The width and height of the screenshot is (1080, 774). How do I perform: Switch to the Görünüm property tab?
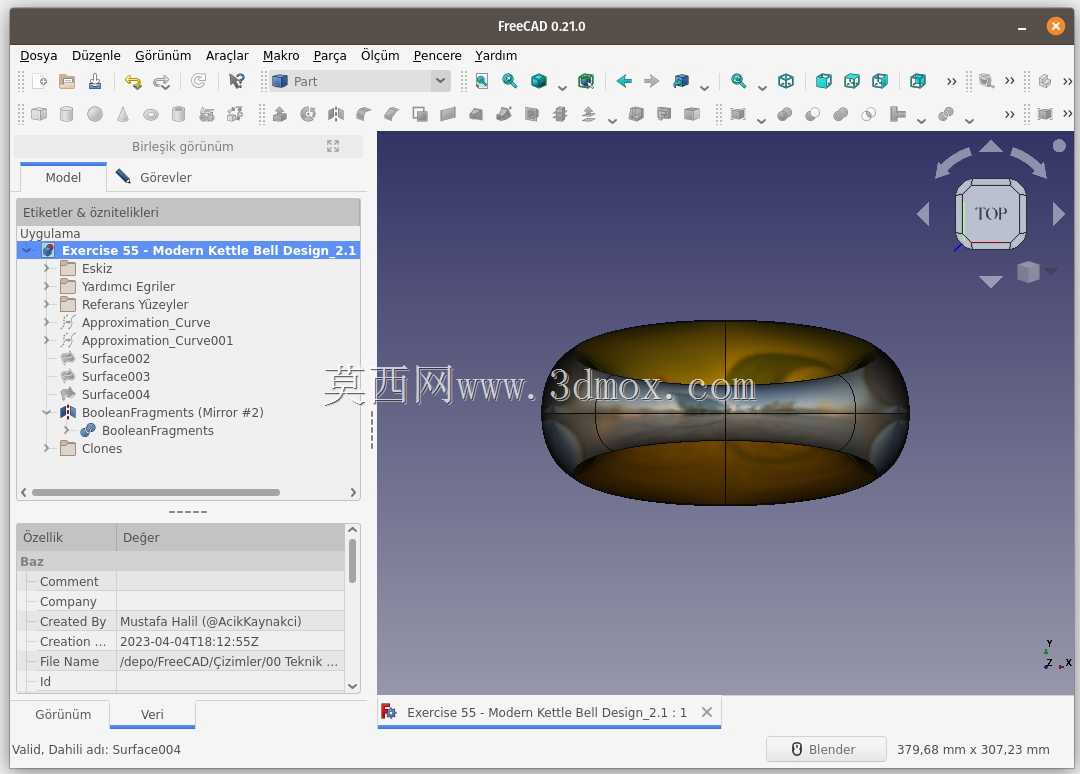pos(63,714)
